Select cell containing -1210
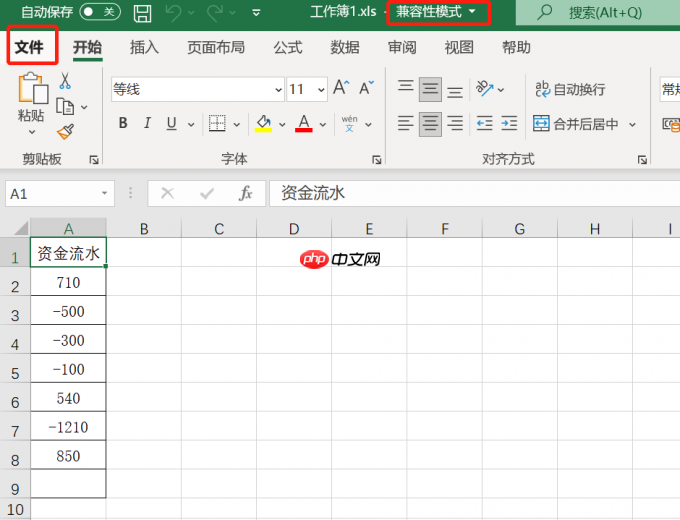 click(68, 427)
